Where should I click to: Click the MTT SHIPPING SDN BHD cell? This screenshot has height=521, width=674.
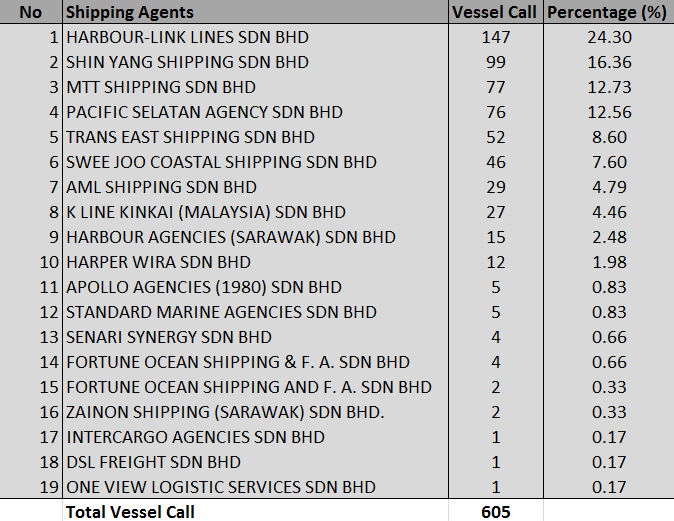tap(160, 87)
